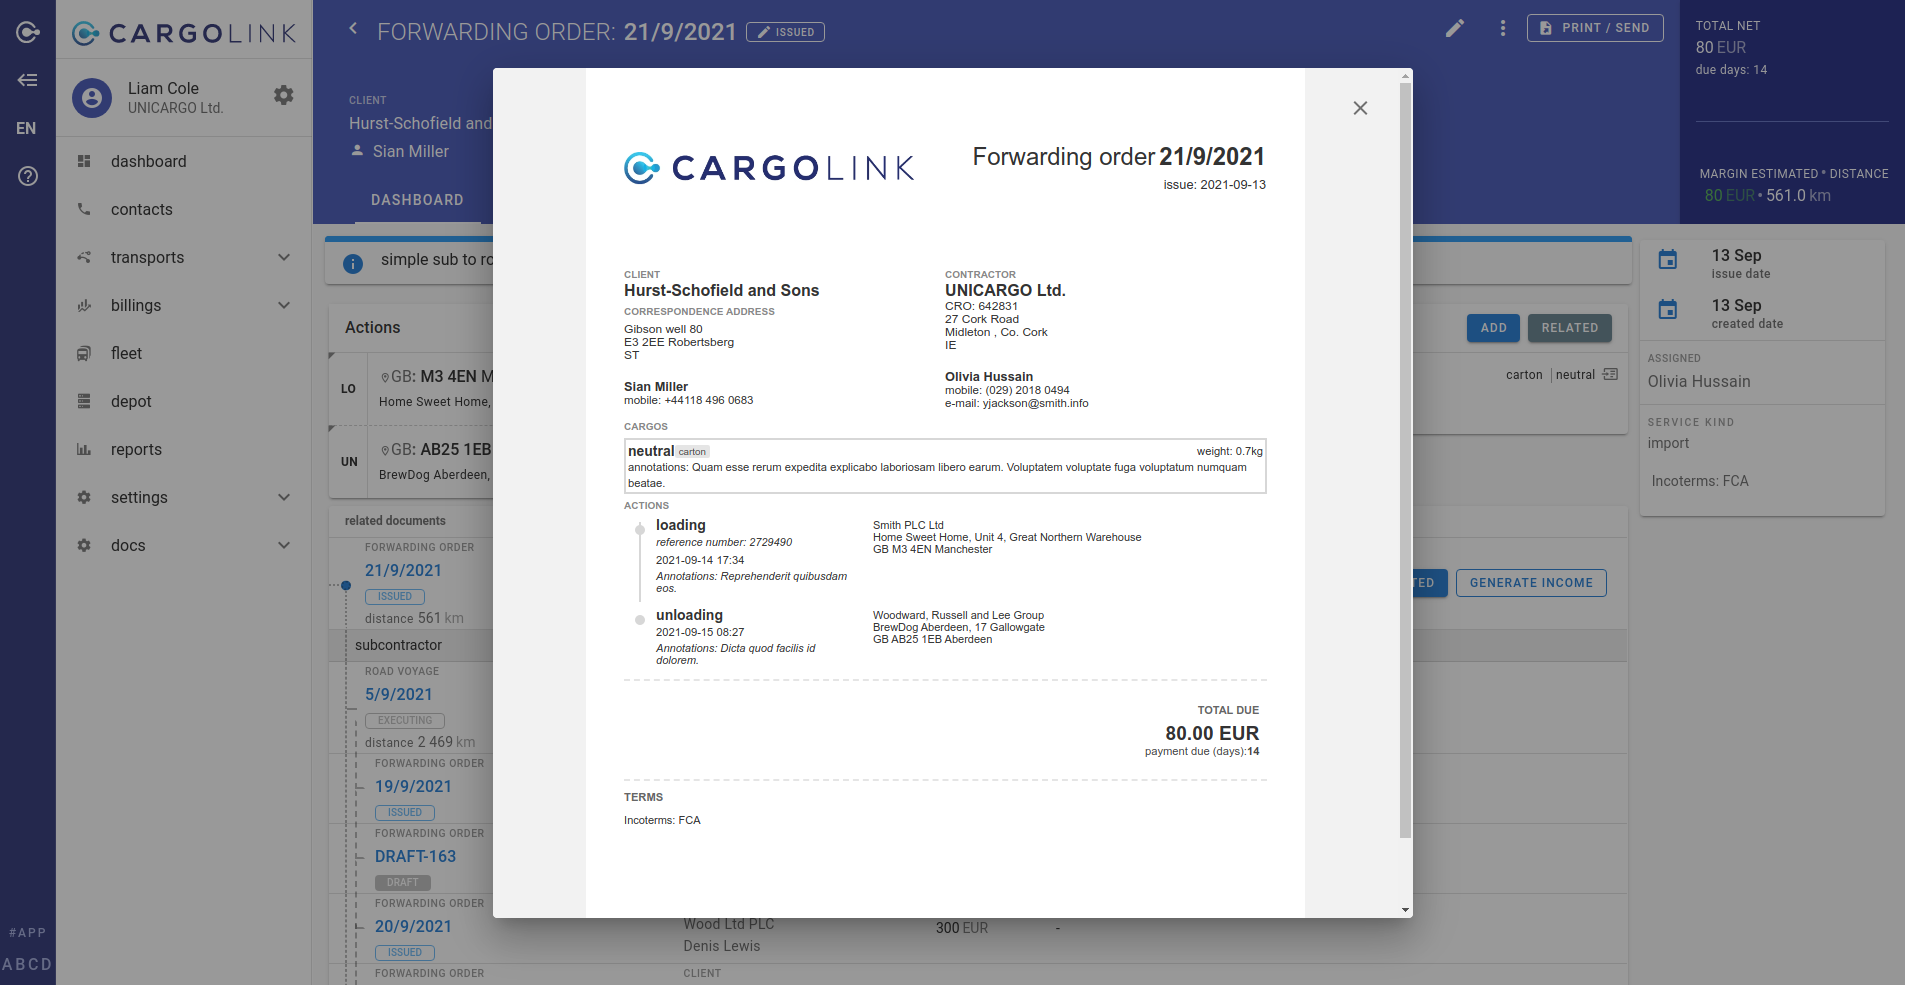The width and height of the screenshot is (1905, 985).
Task: Click location pin icon for AB25 1EB
Action: [385, 450]
